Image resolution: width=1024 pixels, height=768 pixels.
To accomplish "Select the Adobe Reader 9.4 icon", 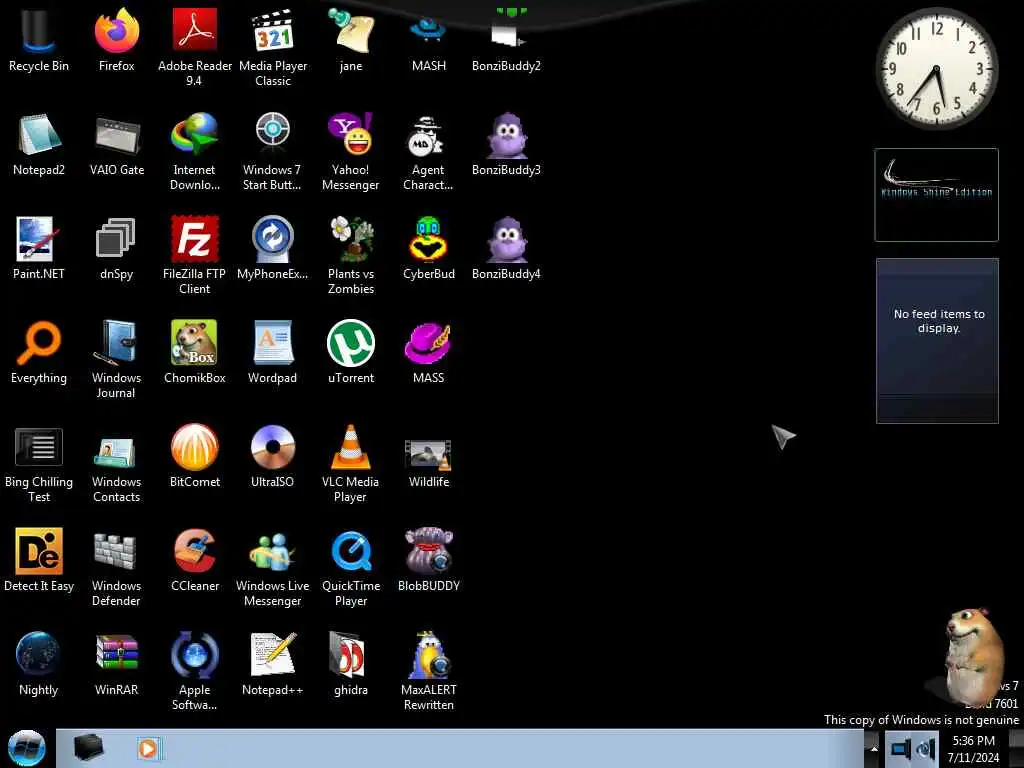I will click(195, 47).
